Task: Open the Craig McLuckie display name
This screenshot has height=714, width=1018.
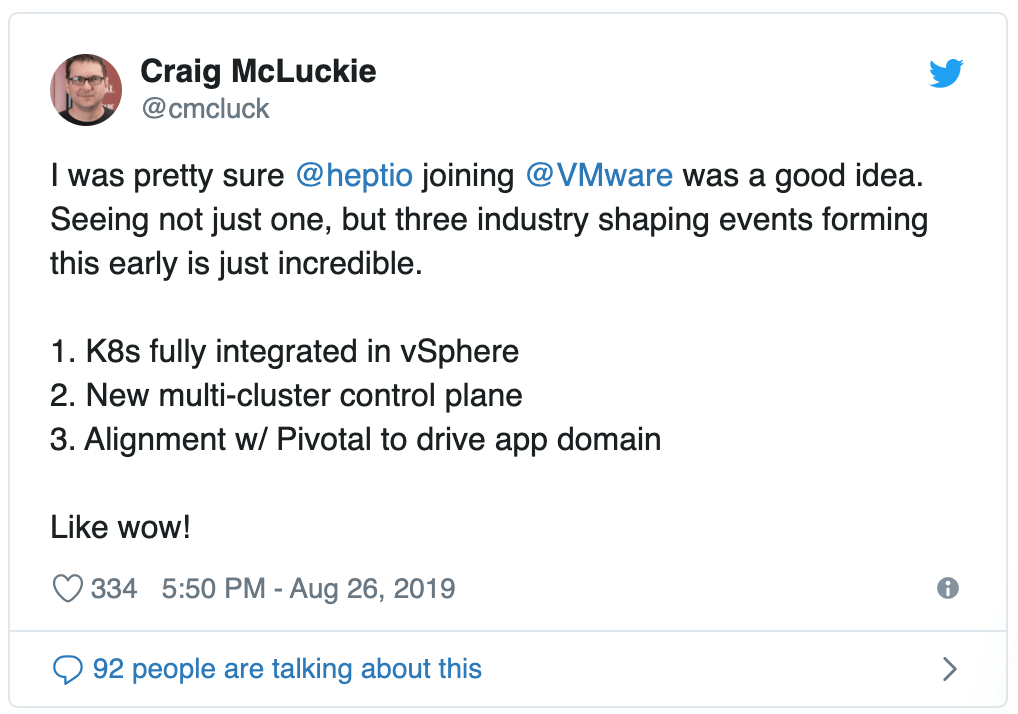Action: (258, 71)
